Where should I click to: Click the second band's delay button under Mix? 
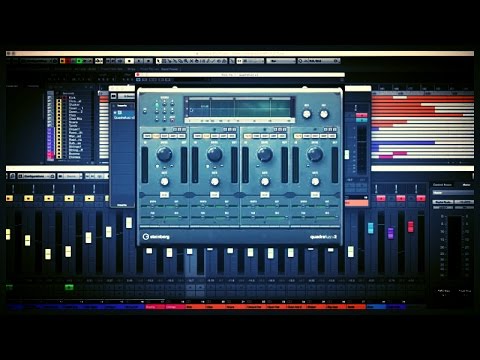215,195
